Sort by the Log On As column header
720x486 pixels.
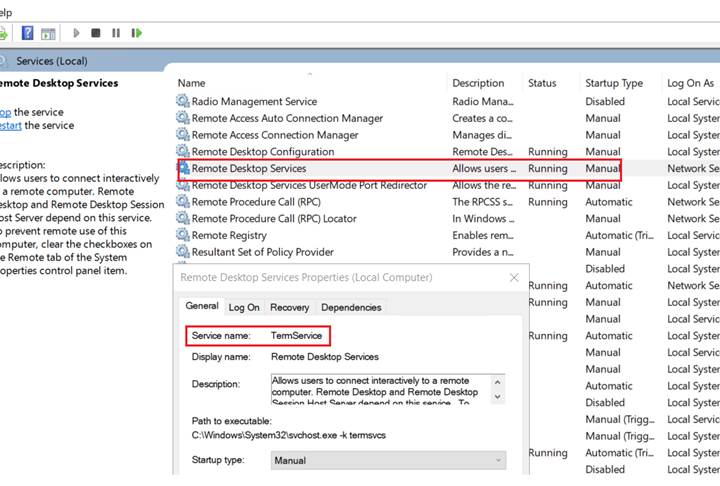click(690, 83)
